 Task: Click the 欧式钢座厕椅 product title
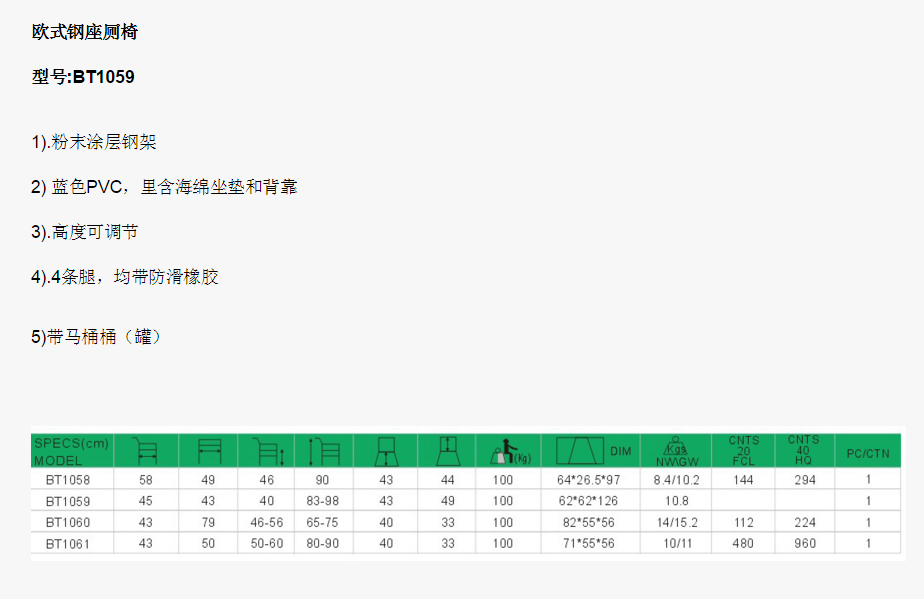85,33
